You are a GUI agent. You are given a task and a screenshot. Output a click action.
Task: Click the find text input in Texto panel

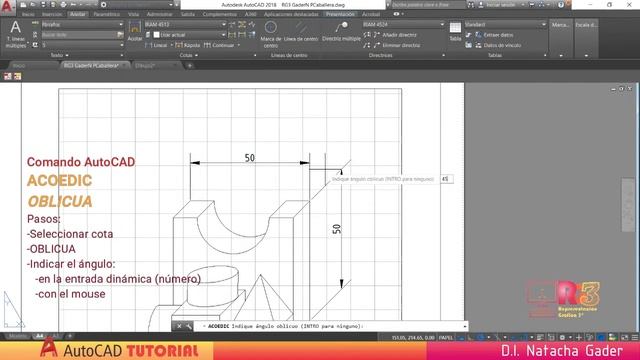tap(79, 35)
